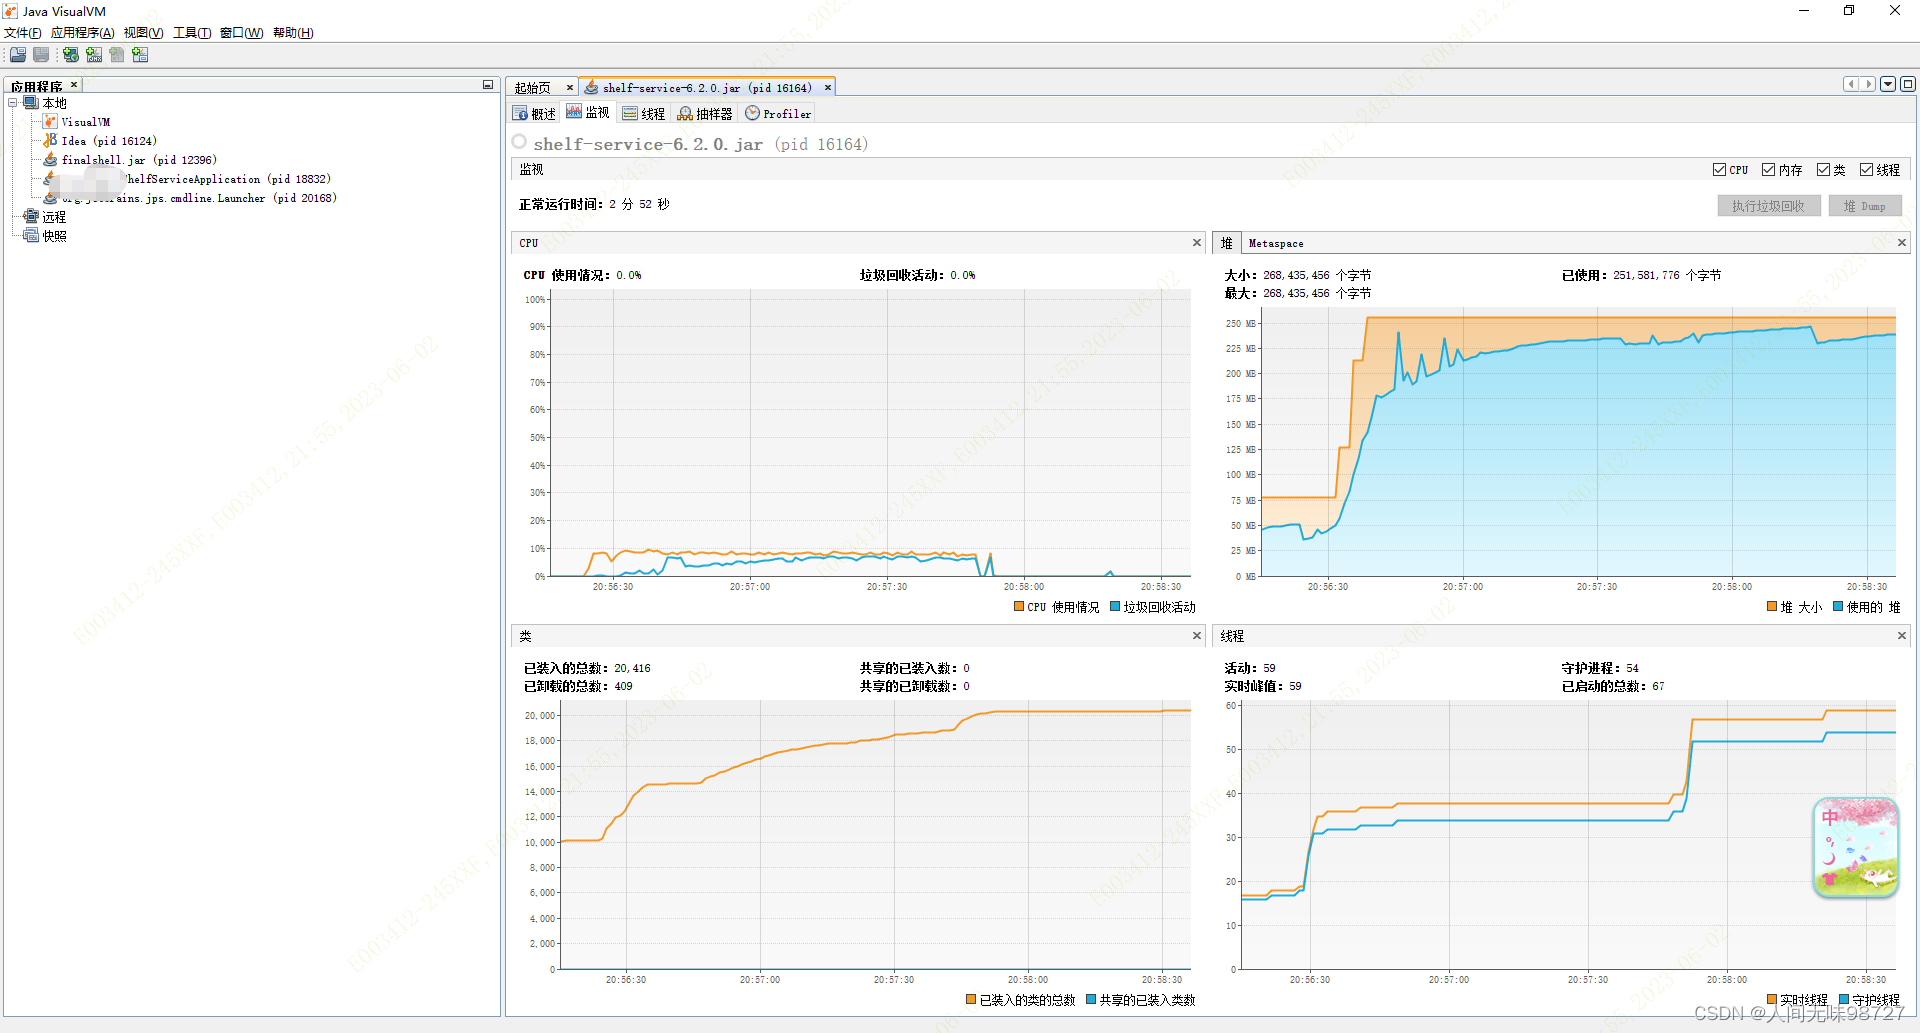Click the orange 堆 大小 legend swatch
Image resolution: width=1920 pixels, height=1033 pixels.
coord(1772,606)
